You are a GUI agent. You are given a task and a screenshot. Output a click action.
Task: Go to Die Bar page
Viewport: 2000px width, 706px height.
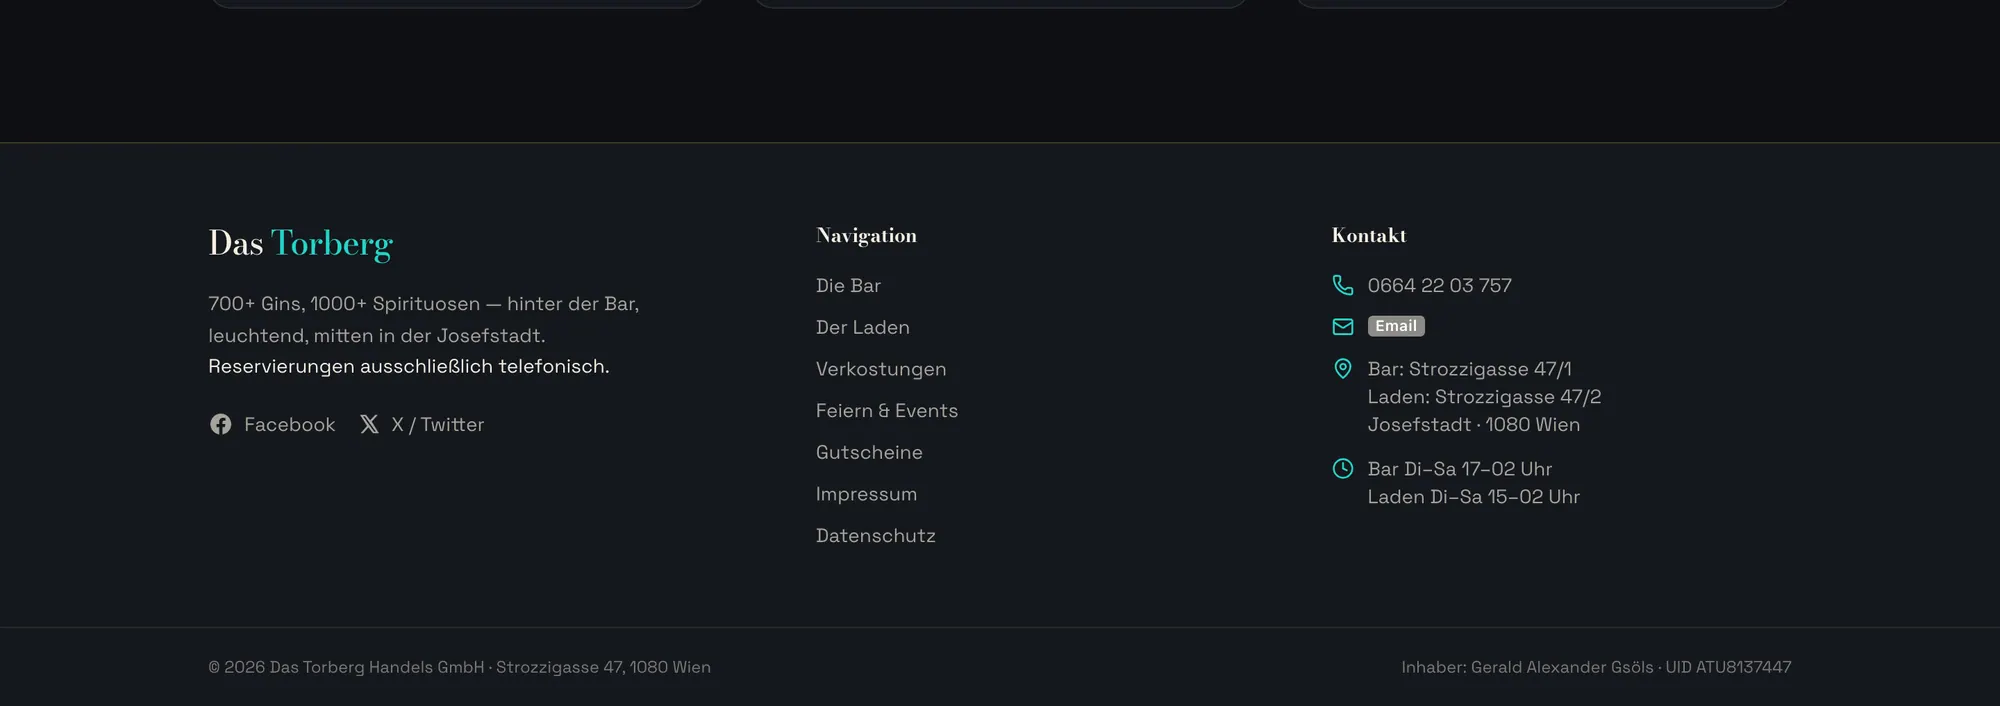click(x=848, y=286)
